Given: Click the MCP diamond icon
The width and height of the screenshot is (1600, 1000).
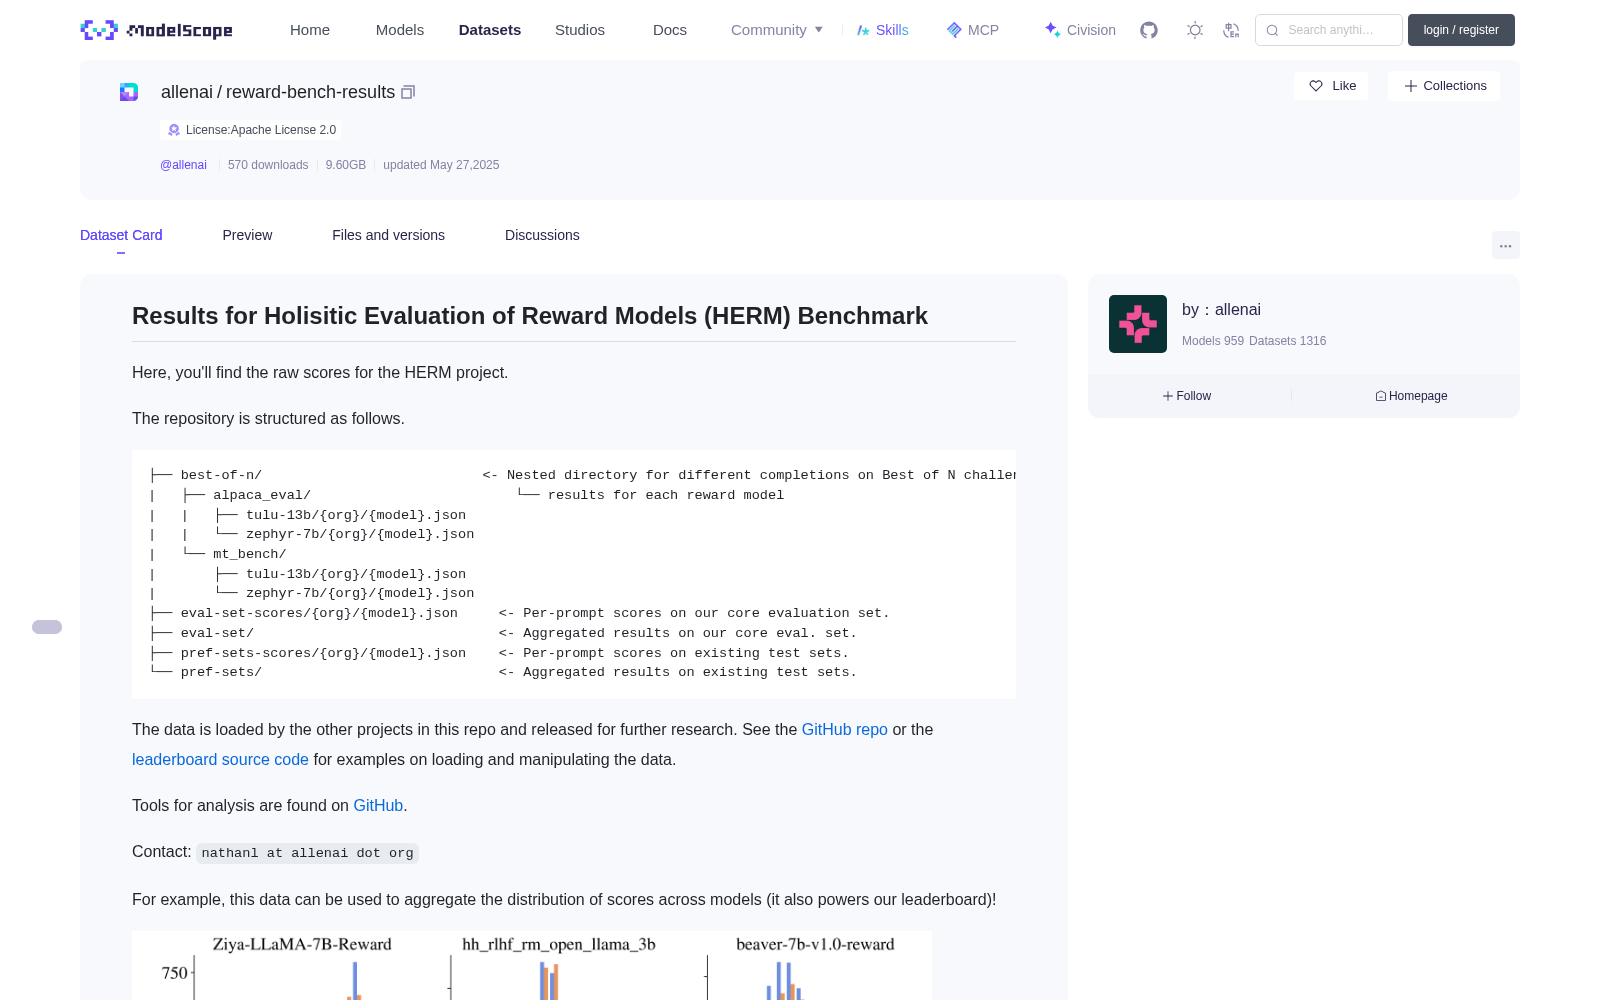Looking at the screenshot, I should pos(954,30).
